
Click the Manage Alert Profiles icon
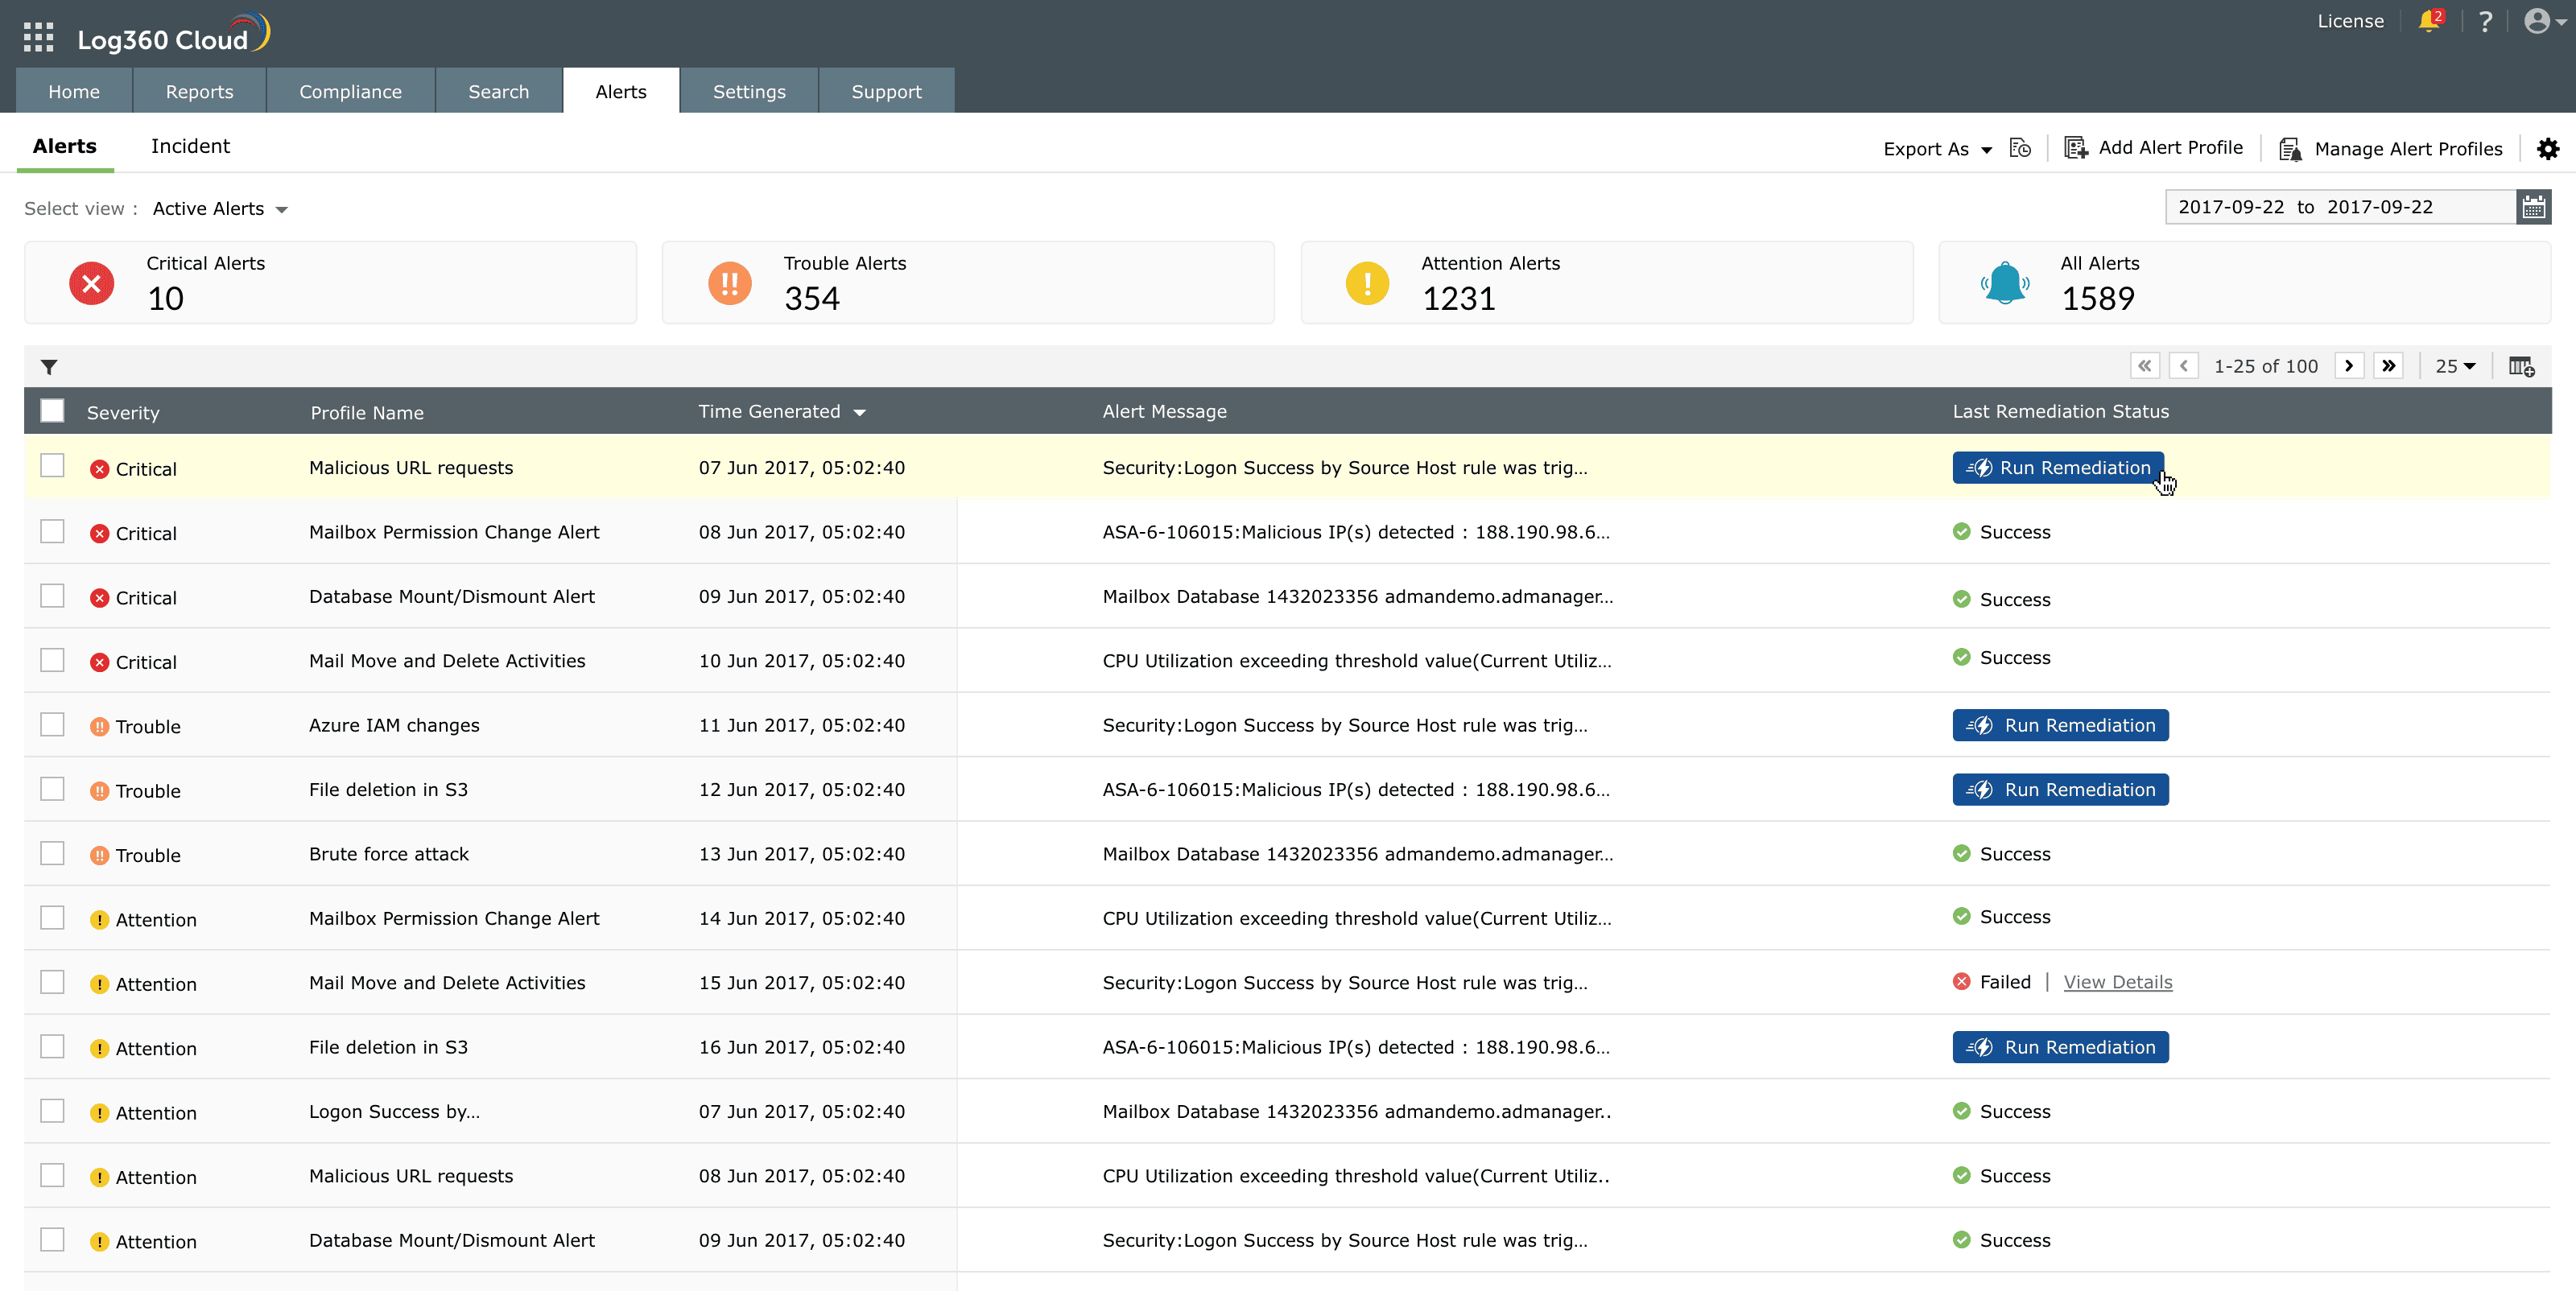[x=2290, y=149]
